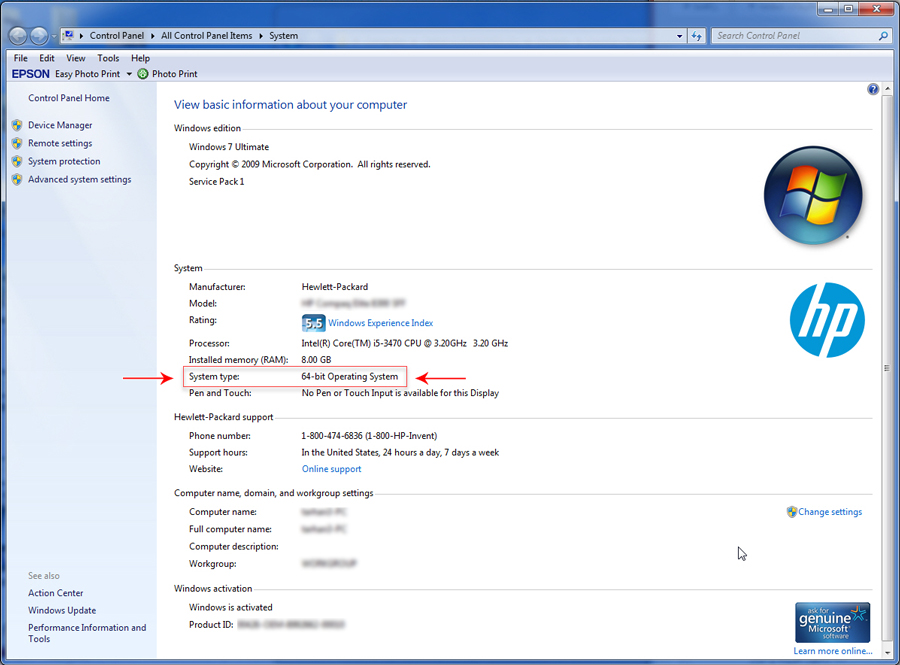The height and width of the screenshot is (665, 900).
Task: Open the File menu
Action: click(x=21, y=58)
